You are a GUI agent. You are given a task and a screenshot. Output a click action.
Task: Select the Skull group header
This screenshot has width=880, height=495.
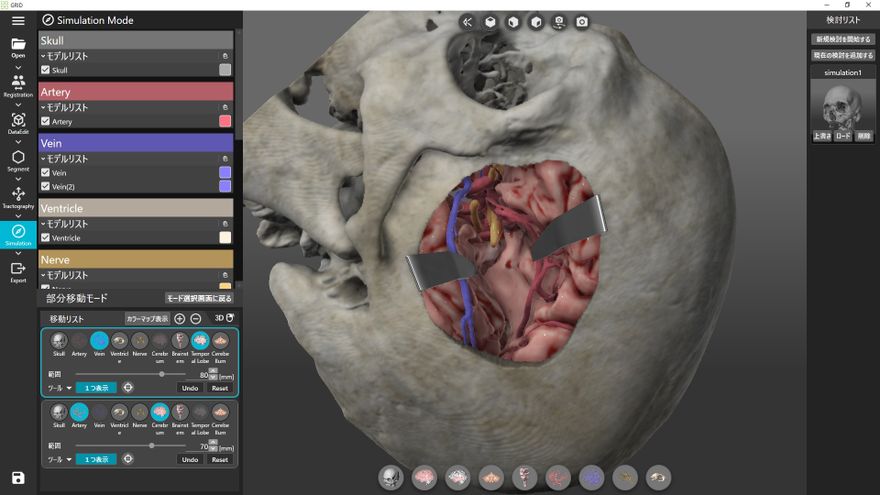point(136,40)
